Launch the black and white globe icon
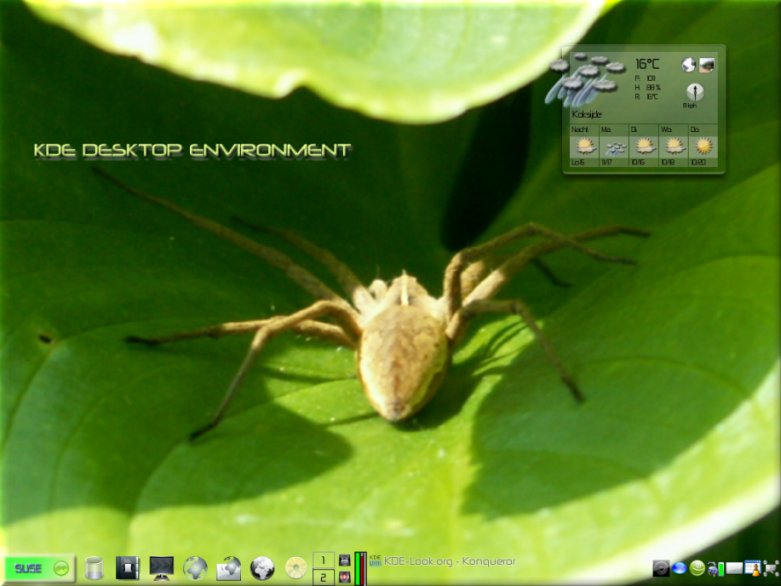Image resolution: width=781 pixels, height=586 pixels. (x=262, y=568)
